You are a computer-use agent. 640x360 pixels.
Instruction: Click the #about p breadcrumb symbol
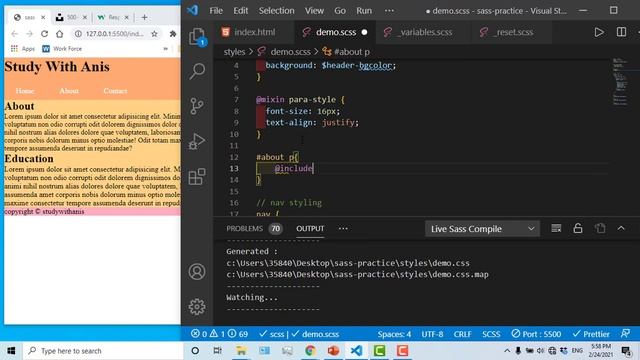click(346, 52)
